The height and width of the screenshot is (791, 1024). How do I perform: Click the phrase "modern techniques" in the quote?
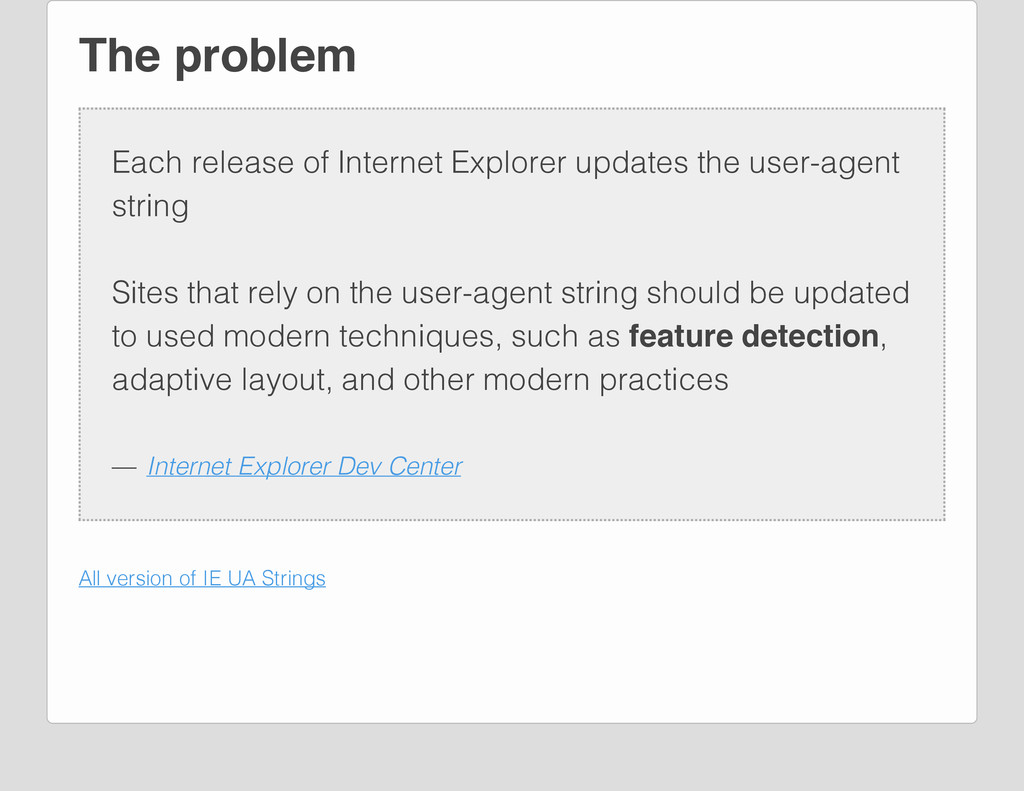coord(362,337)
